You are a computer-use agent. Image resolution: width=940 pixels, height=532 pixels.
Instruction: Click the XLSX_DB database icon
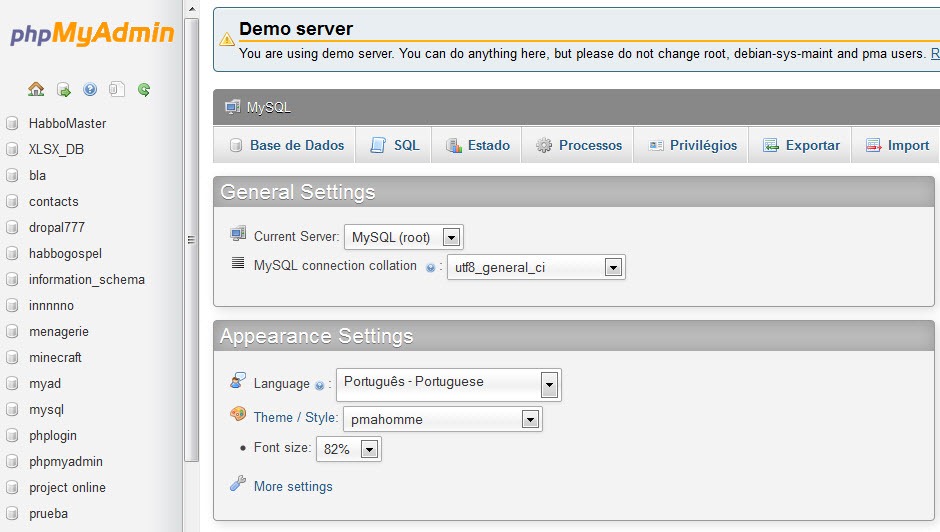pos(12,149)
